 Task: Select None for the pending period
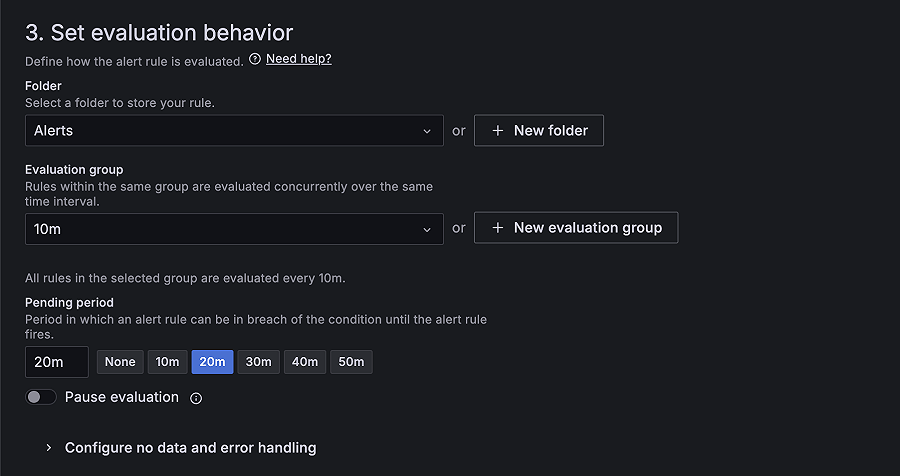[x=120, y=362]
